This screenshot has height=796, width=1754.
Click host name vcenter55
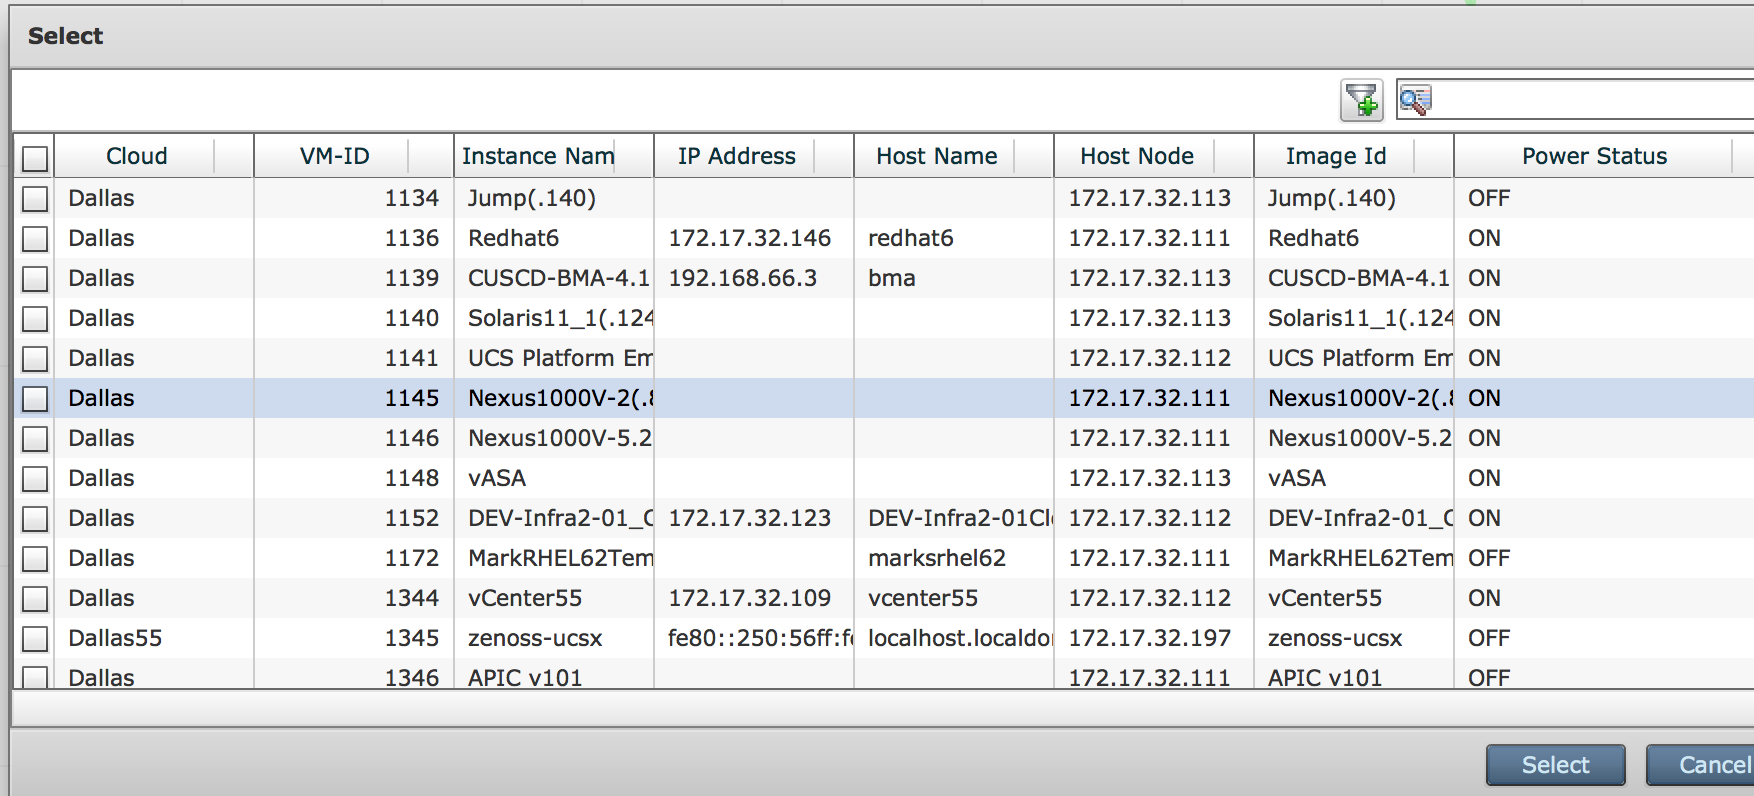coord(923,598)
